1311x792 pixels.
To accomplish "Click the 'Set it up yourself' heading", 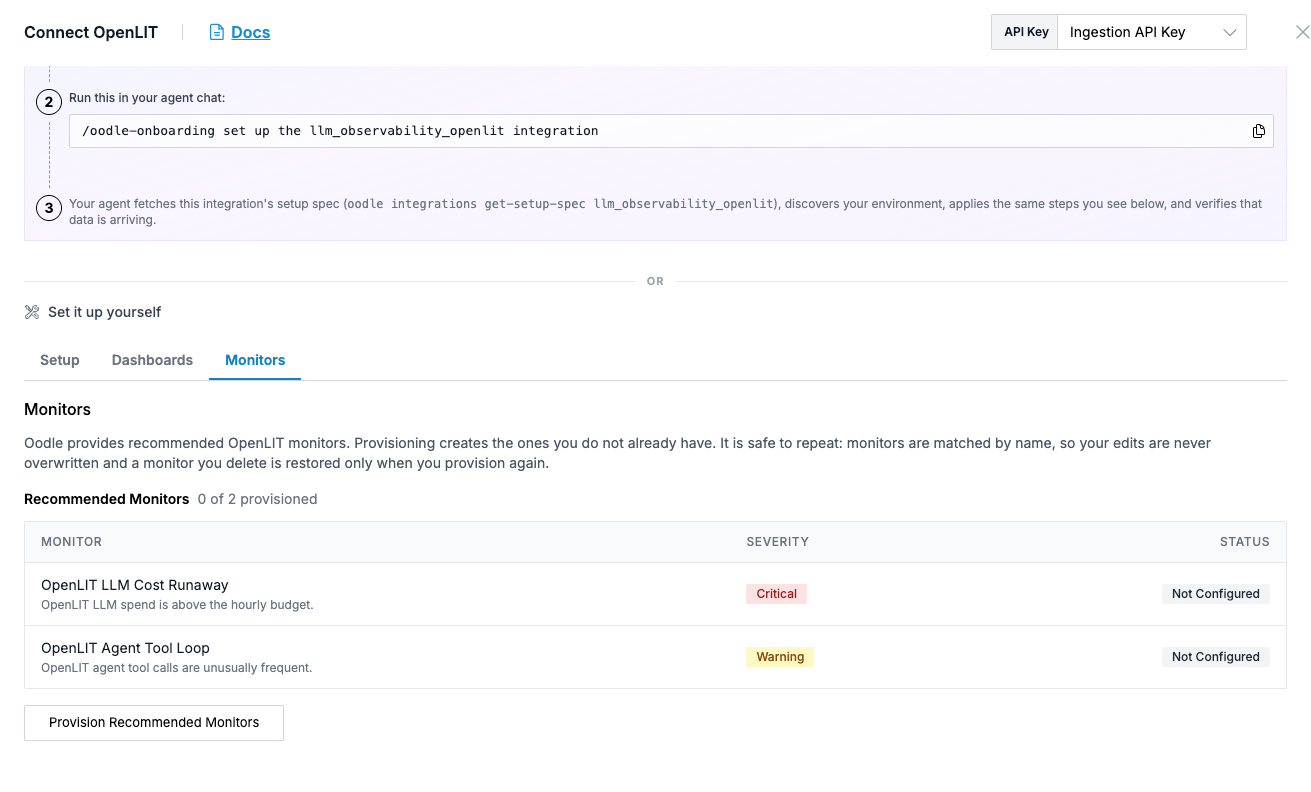I will (x=104, y=312).
